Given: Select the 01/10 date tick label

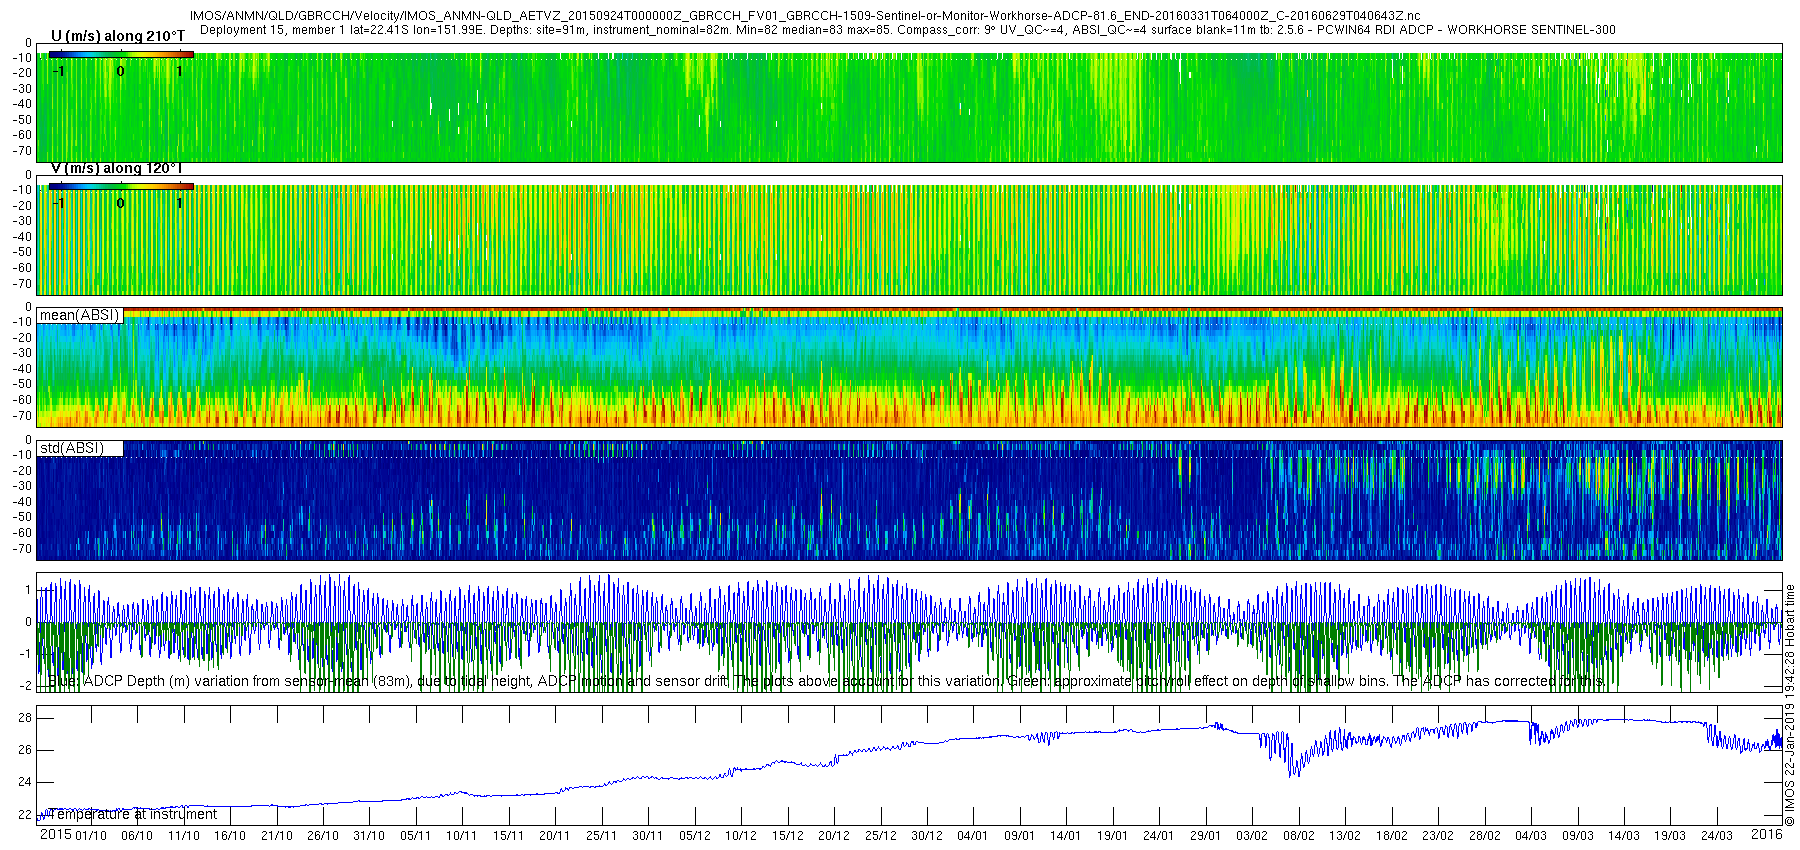Looking at the screenshot, I should [91, 836].
